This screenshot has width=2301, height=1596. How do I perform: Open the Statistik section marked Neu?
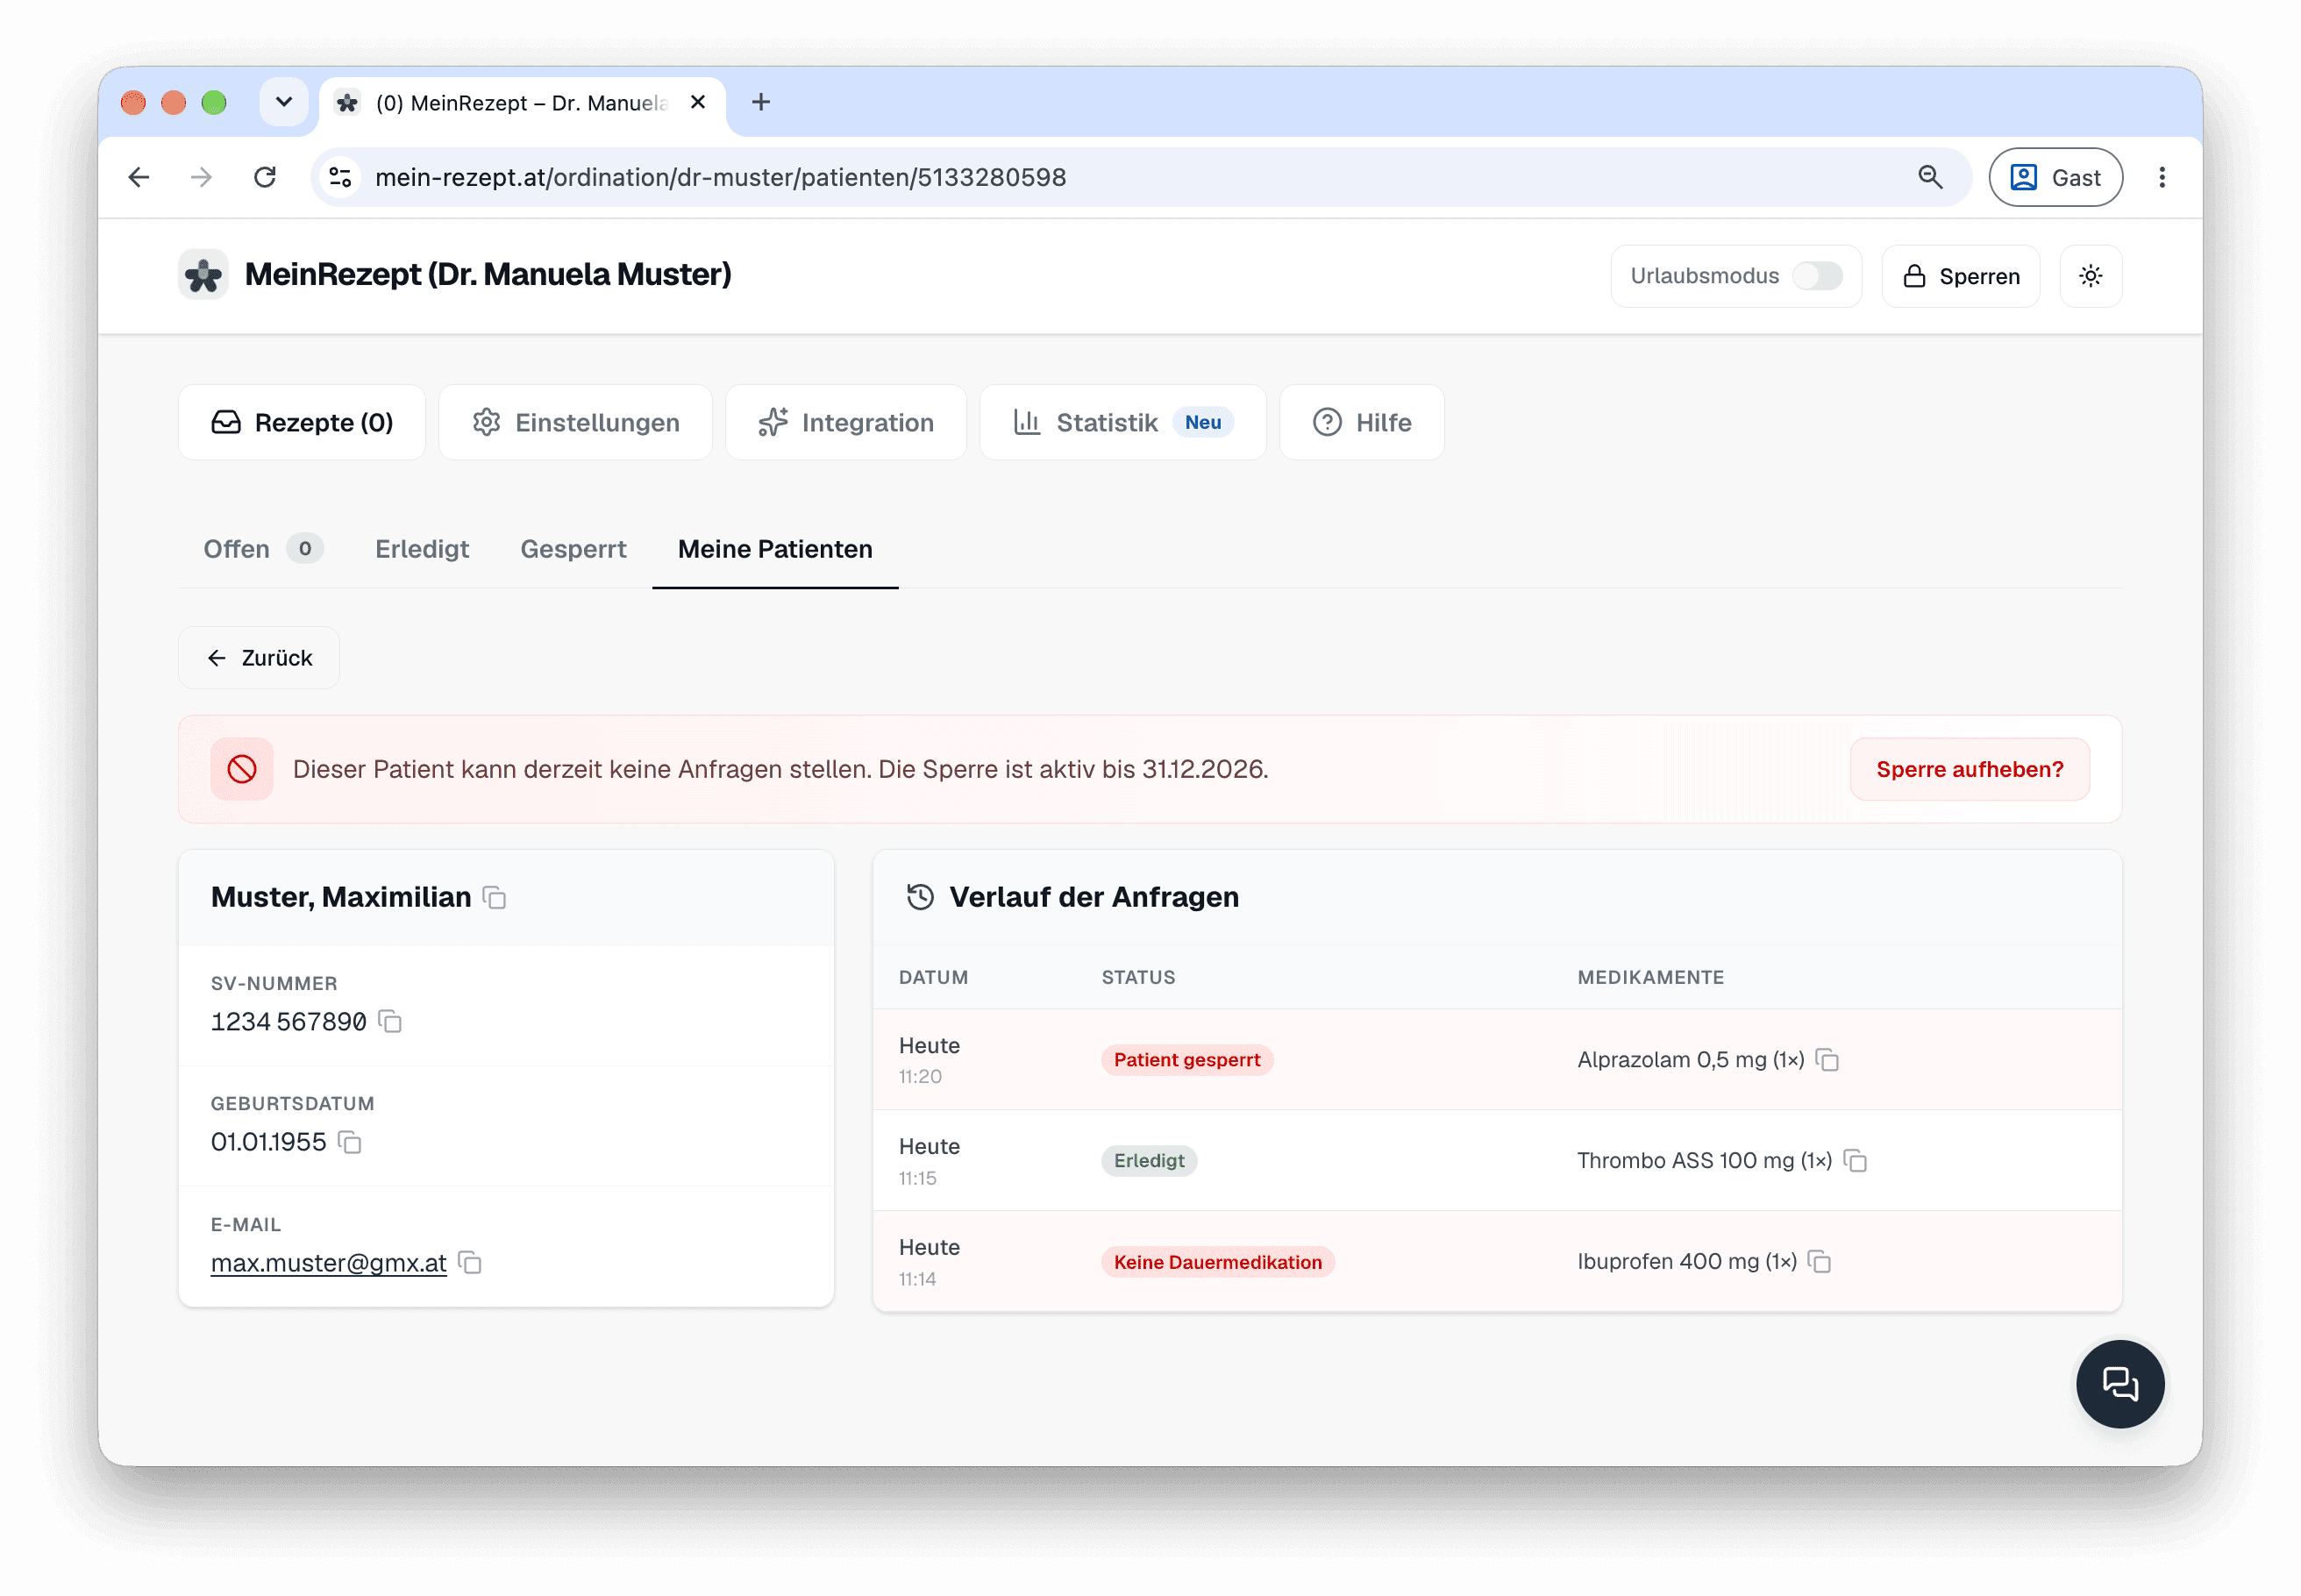click(x=1122, y=422)
